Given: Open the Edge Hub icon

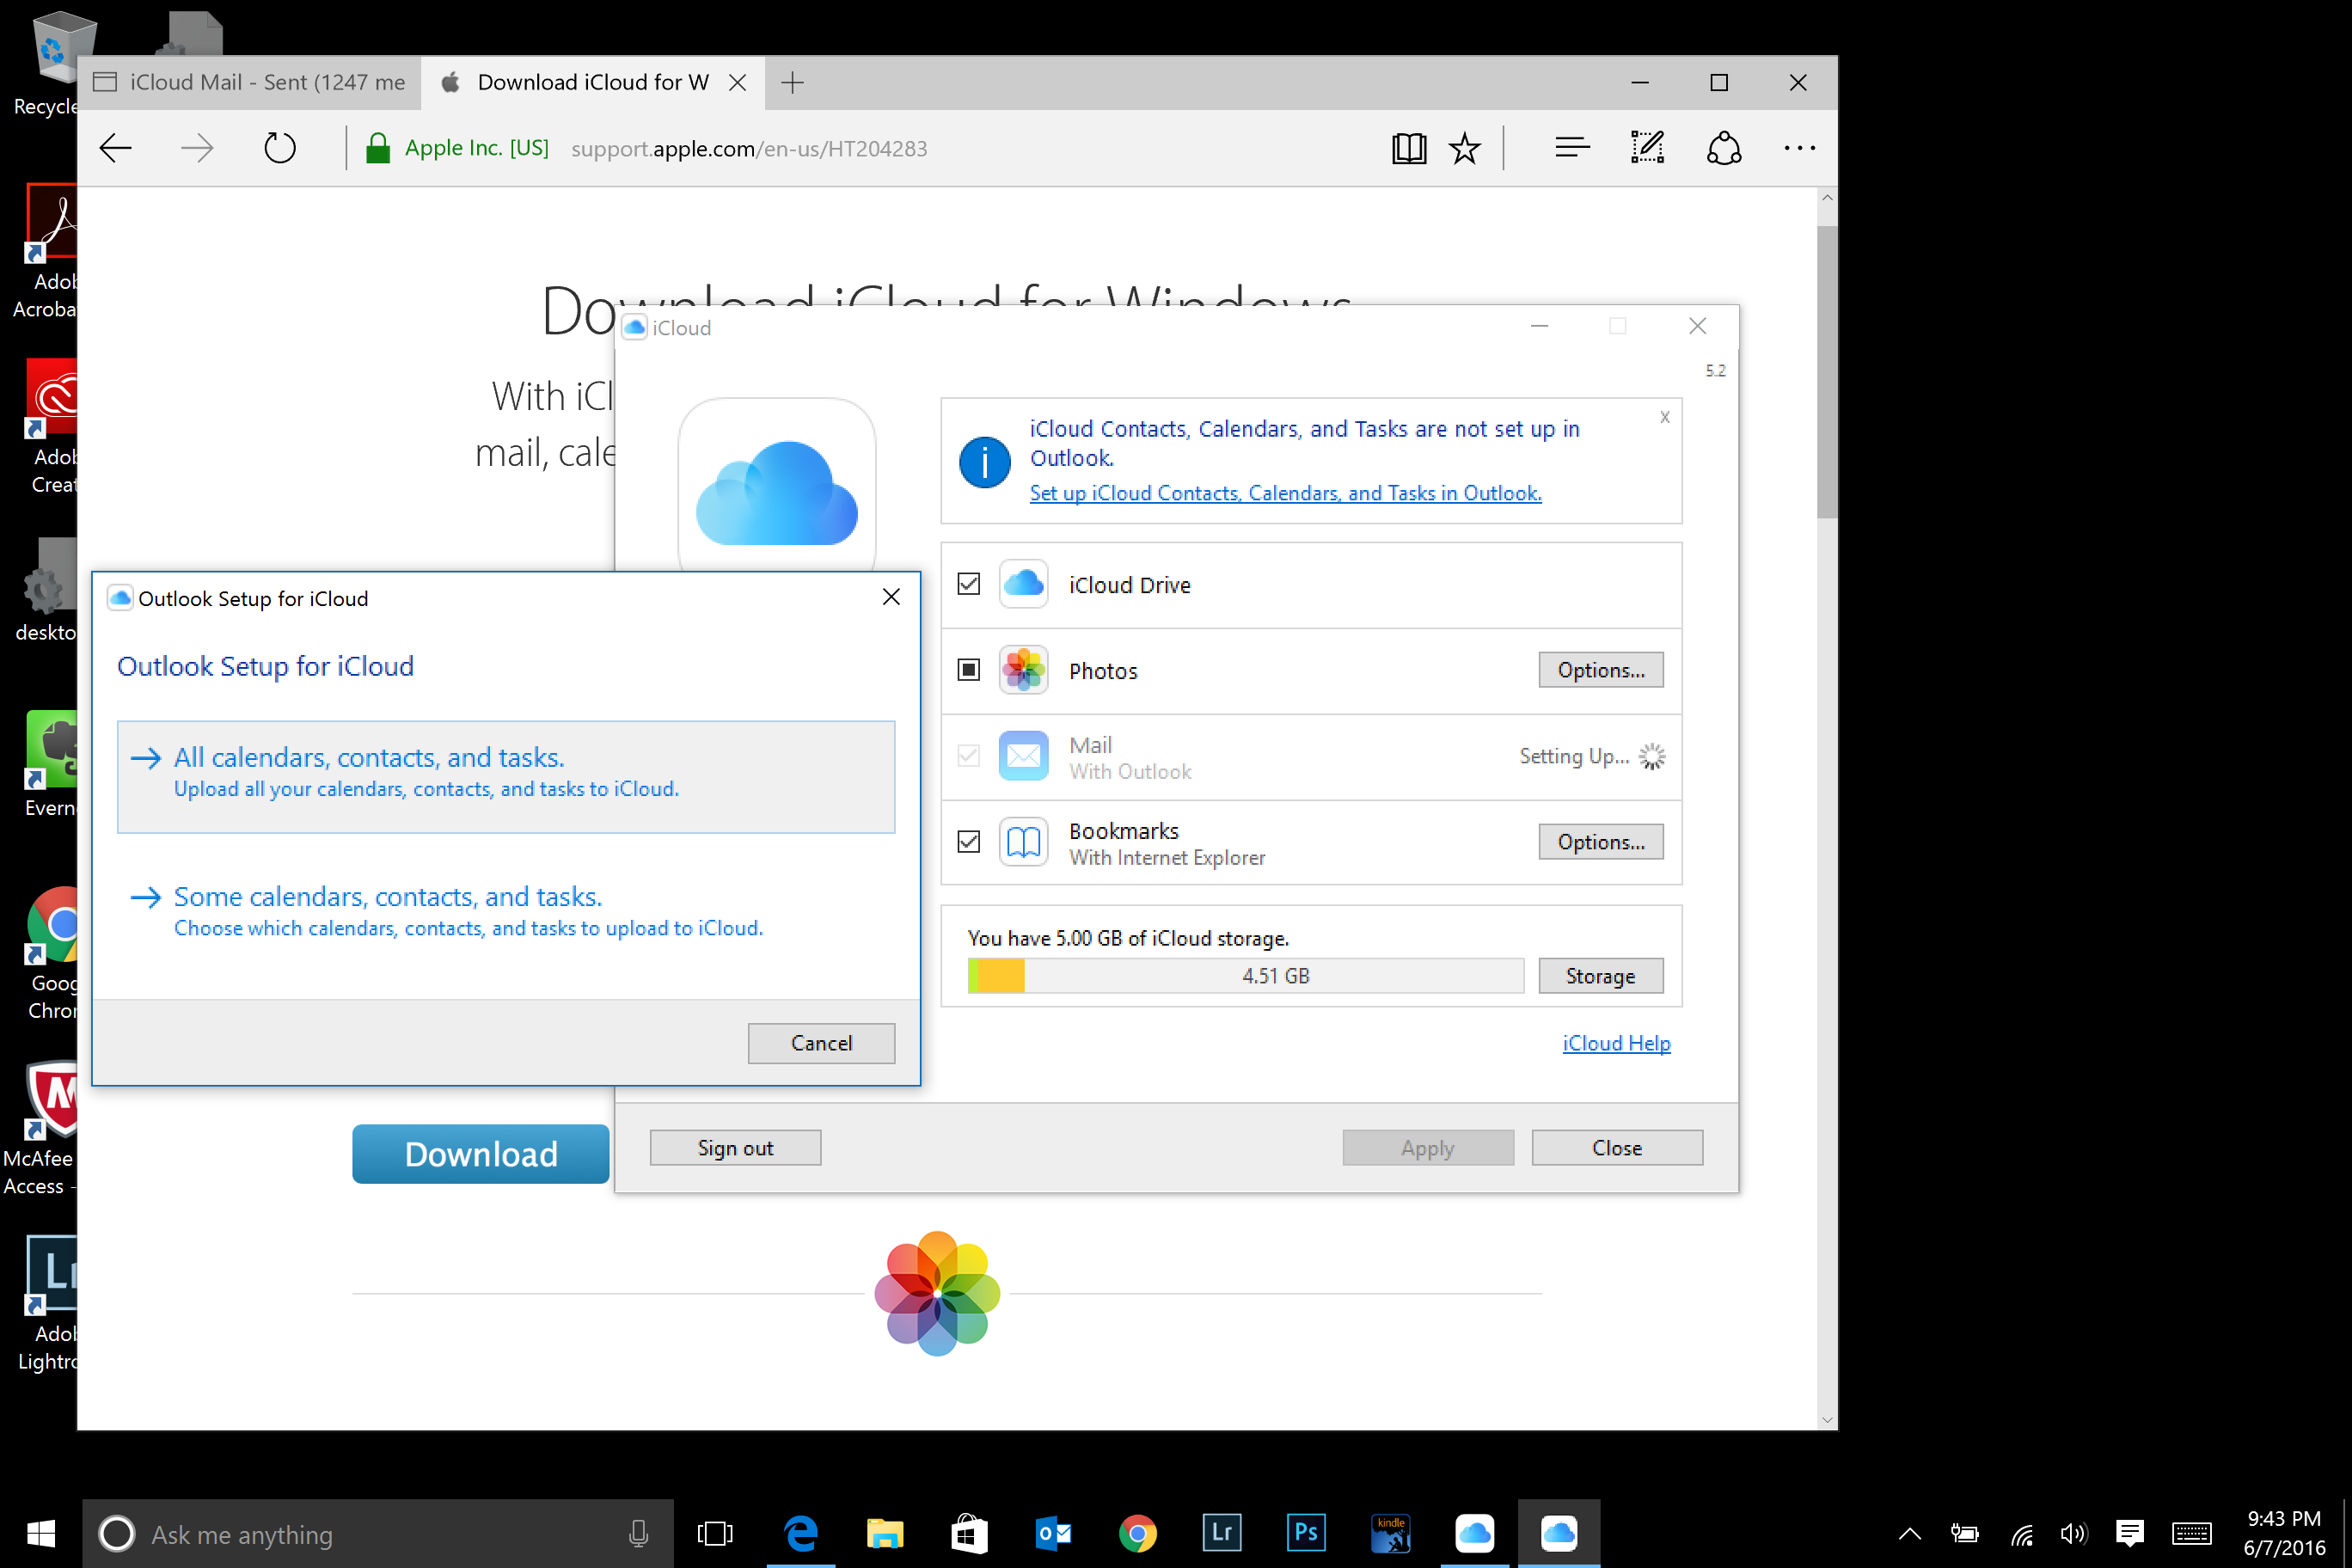Looking at the screenshot, I should pos(1572,149).
